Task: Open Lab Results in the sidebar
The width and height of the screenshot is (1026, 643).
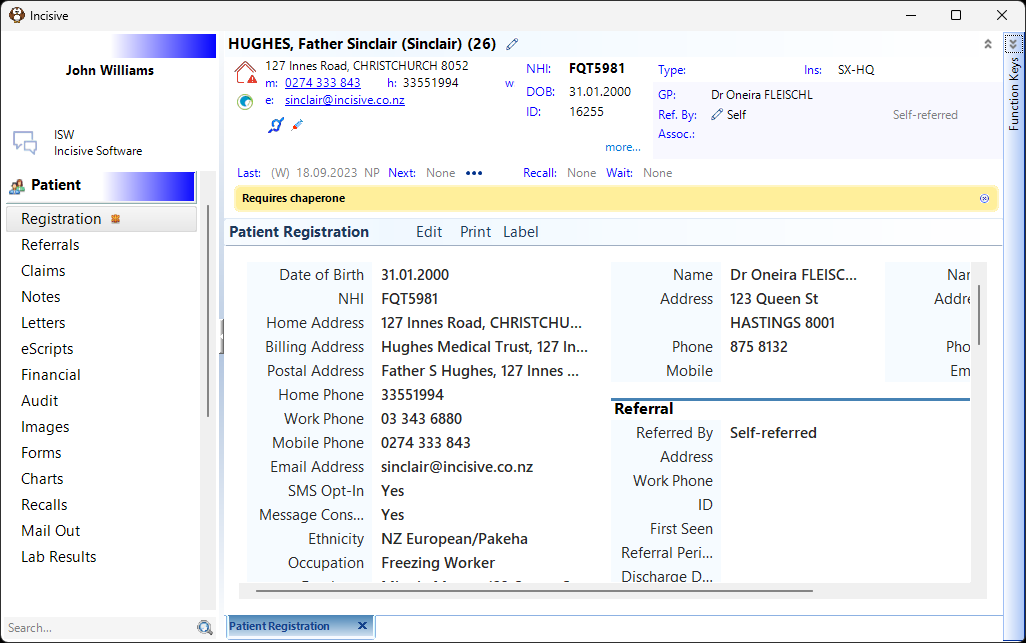Action: tap(59, 557)
